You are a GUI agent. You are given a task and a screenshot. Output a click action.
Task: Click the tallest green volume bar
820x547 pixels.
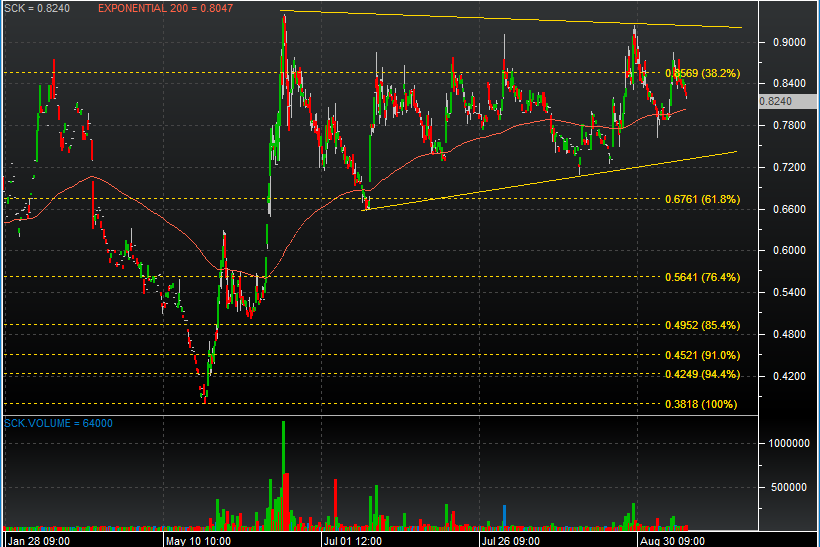[x=283, y=472]
